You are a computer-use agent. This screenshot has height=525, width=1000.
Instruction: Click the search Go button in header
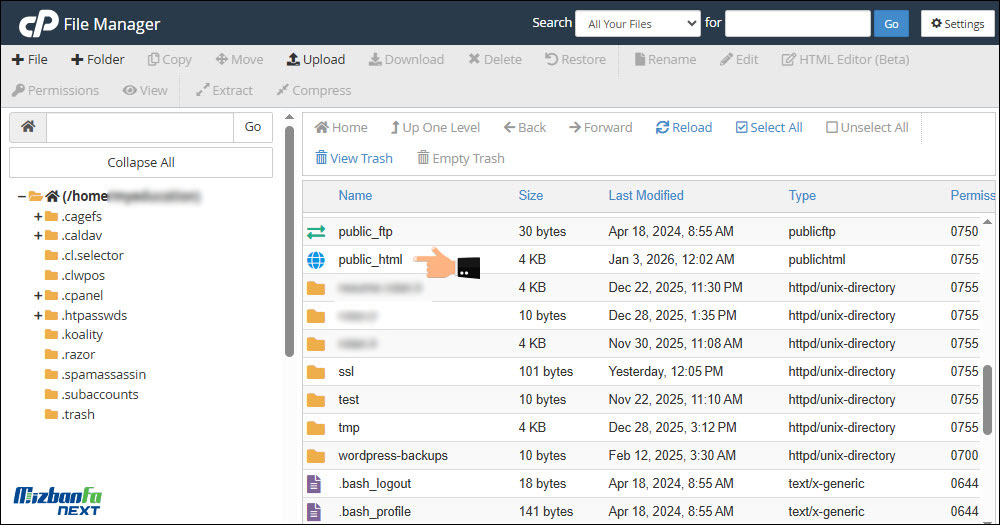pos(891,24)
